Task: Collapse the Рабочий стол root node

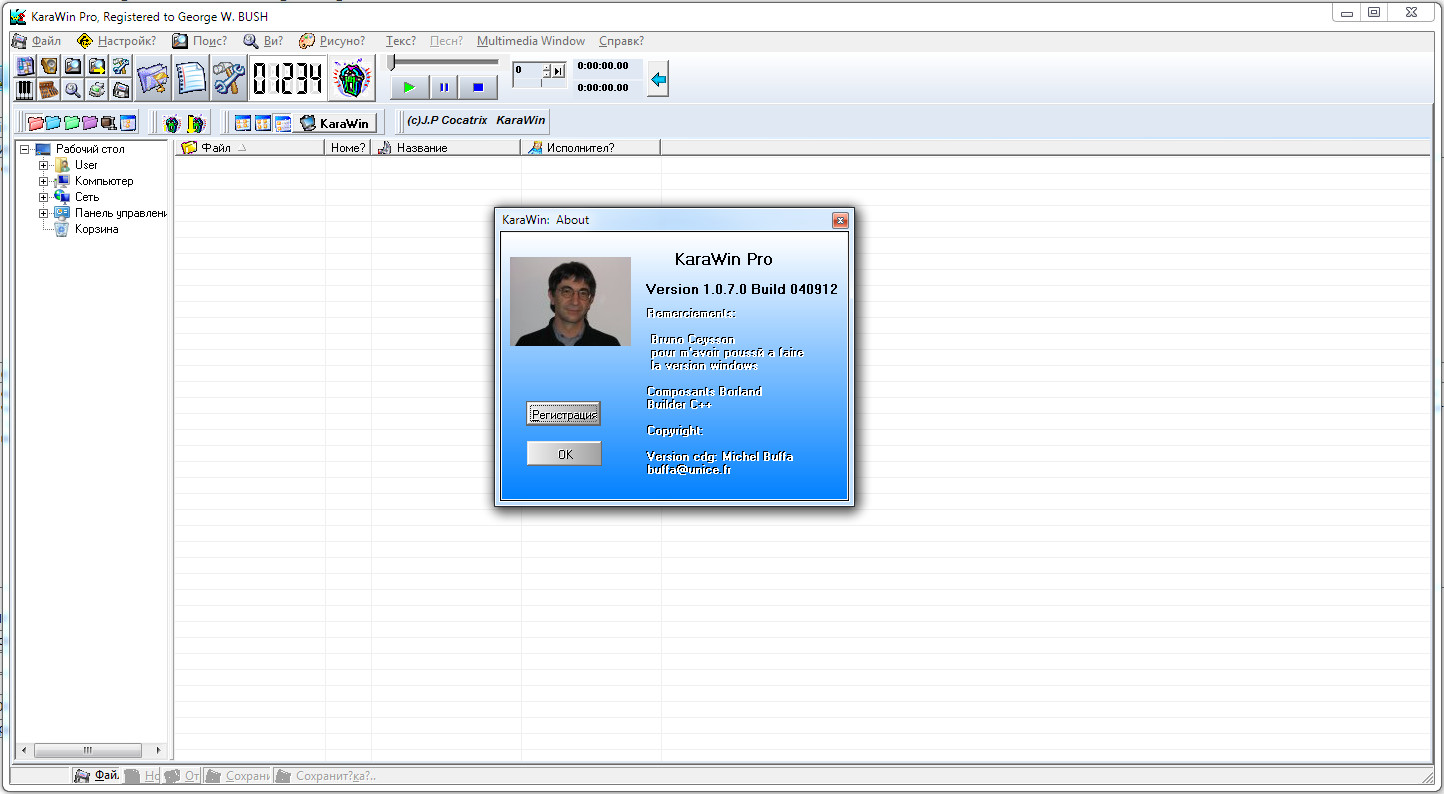Action: [25, 149]
